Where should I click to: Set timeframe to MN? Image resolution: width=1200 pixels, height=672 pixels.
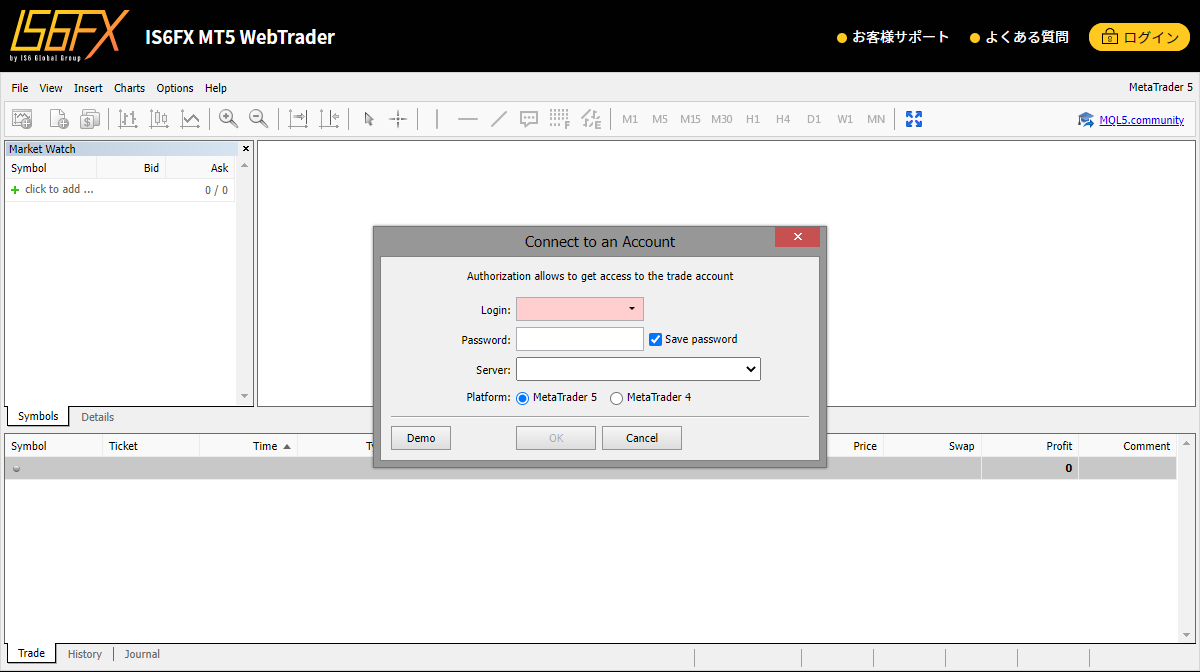(x=876, y=119)
